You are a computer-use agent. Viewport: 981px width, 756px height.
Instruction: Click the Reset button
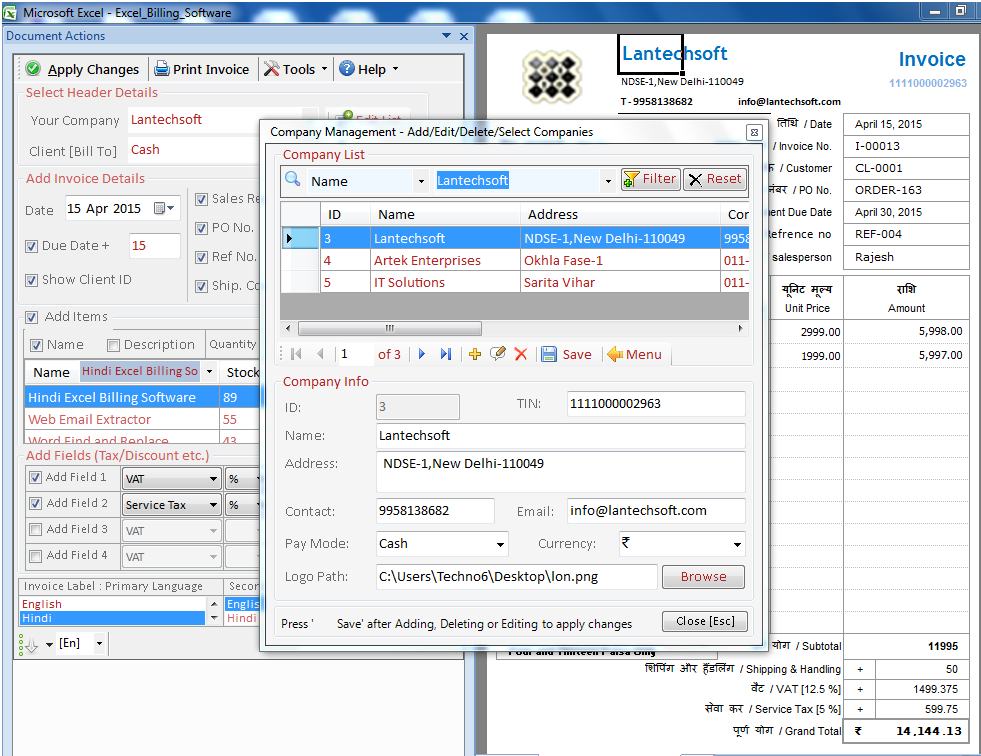coord(715,179)
